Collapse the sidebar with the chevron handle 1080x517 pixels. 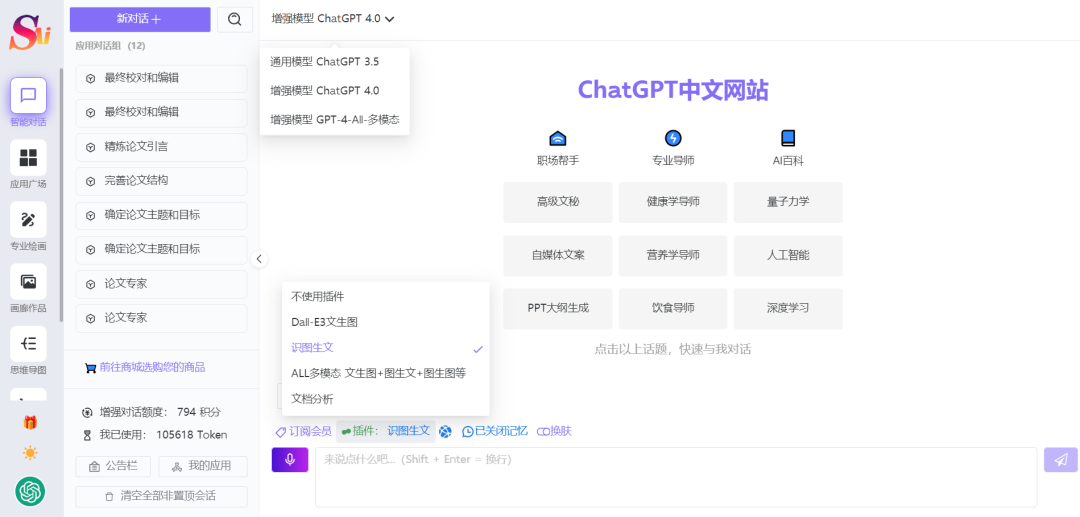259,259
